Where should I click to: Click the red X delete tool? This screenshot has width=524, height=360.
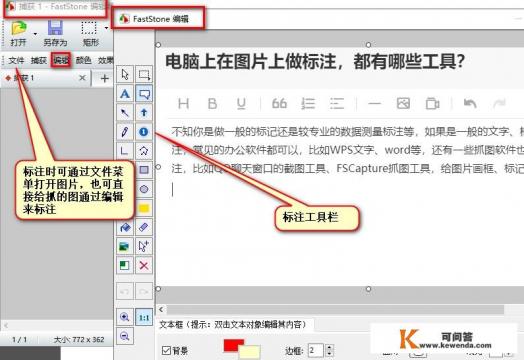click(144, 266)
